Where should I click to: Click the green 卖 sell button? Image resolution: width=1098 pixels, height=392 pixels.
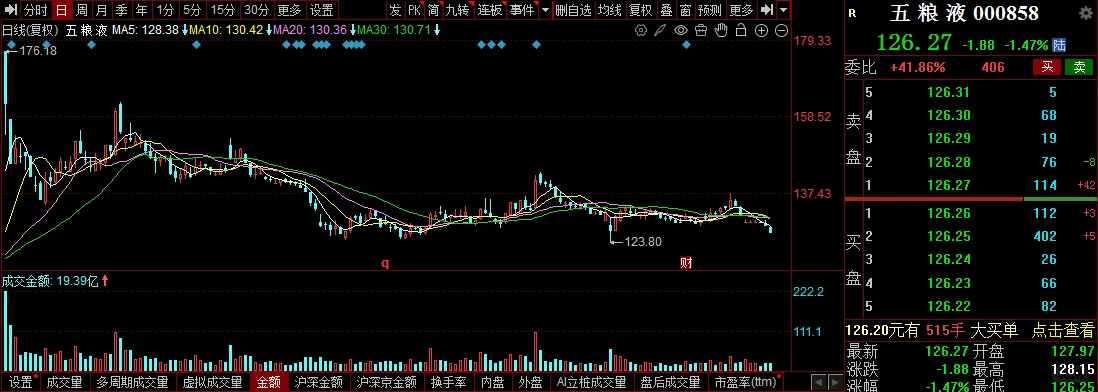tap(1079, 67)
